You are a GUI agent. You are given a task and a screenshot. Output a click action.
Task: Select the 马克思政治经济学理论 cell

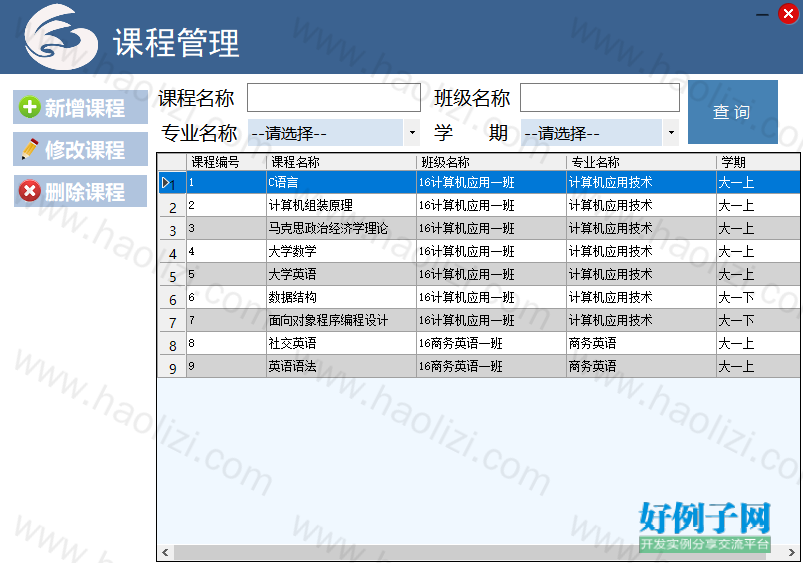click(x=342, y=228)
